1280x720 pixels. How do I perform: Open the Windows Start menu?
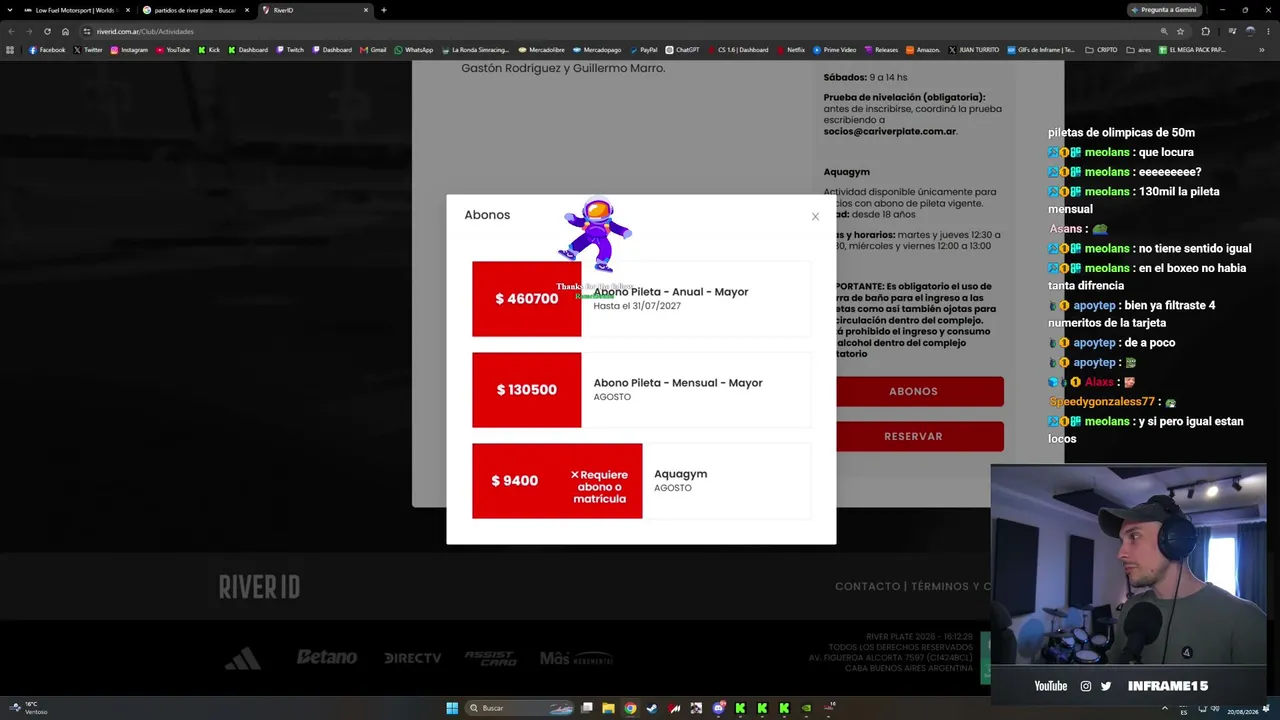pos(452,708)
